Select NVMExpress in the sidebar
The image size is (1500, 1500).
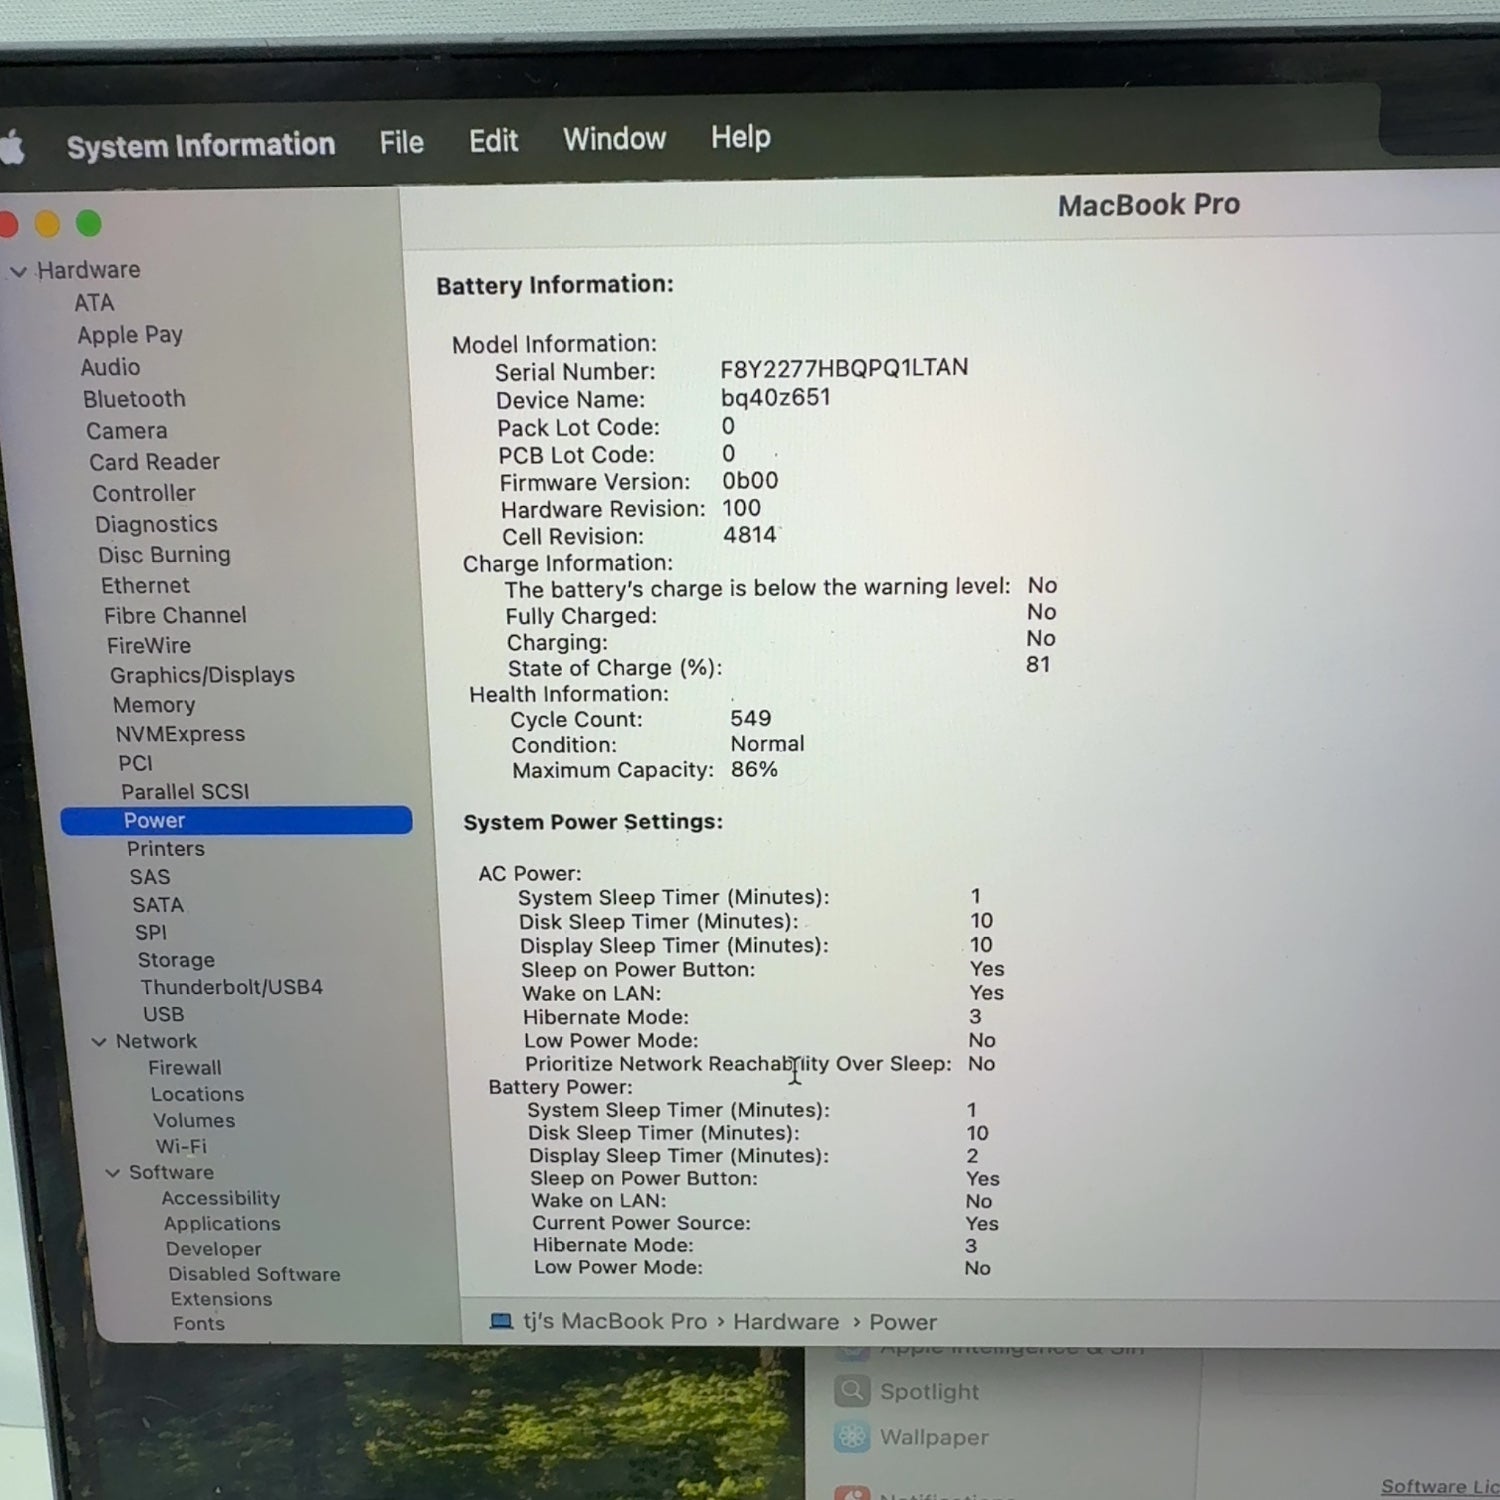click(x=180, y=734)
